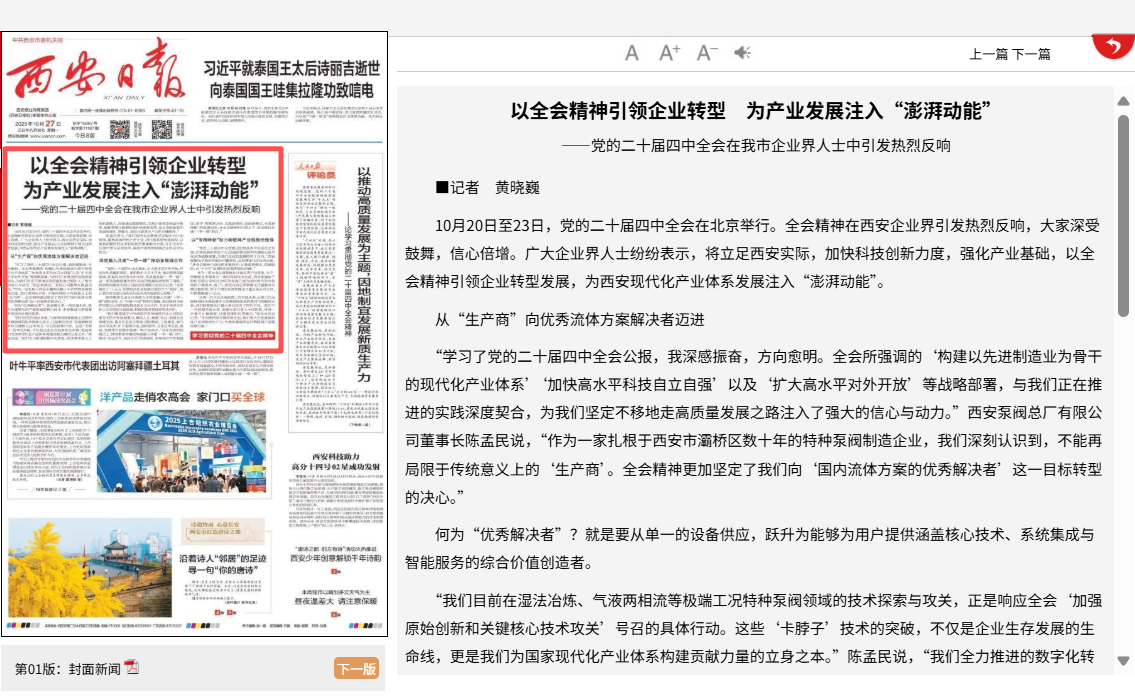The image size is (1135, 699).
Task: Toggle article audio read-aloud speaker icon
Action: click(742, 53)
